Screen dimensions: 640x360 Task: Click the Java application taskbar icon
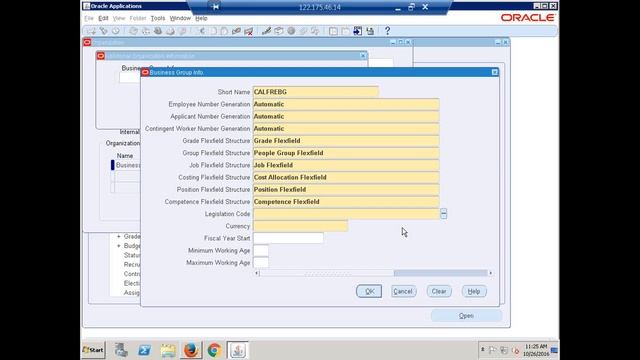[x=238, y=350]
